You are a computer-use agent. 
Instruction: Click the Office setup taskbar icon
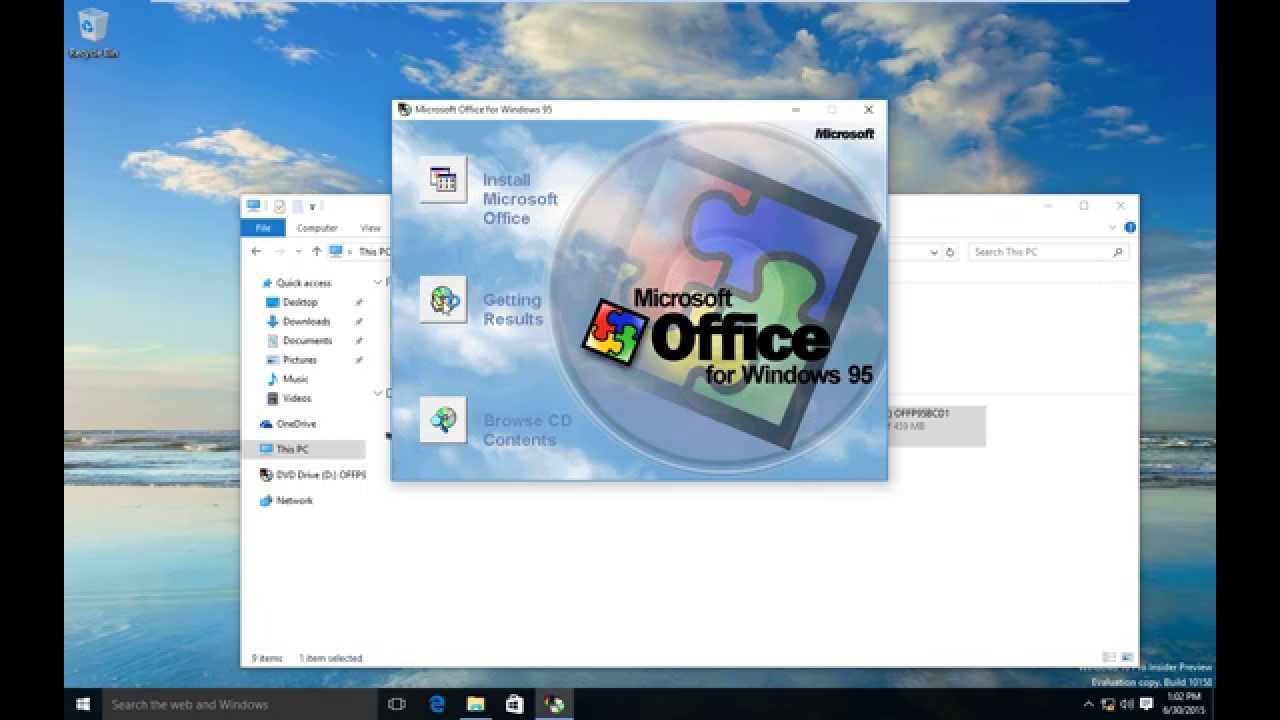554,704
